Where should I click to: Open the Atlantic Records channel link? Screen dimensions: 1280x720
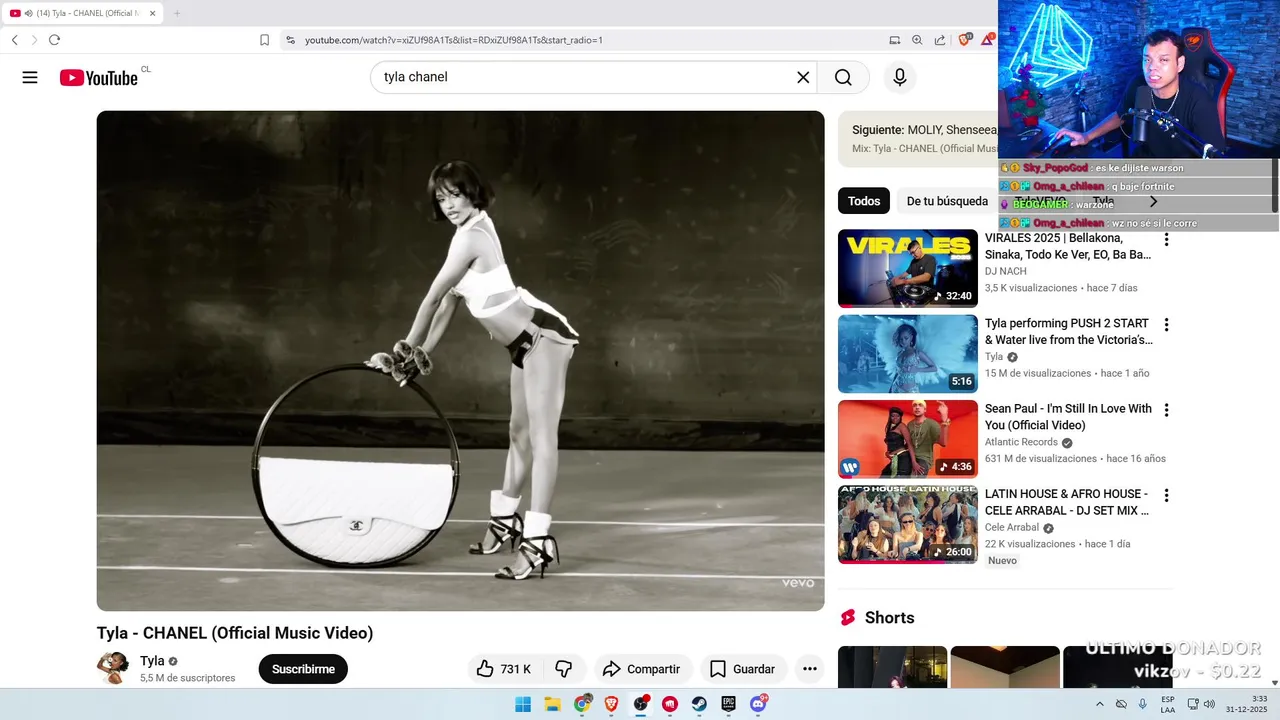[1021, 442]
